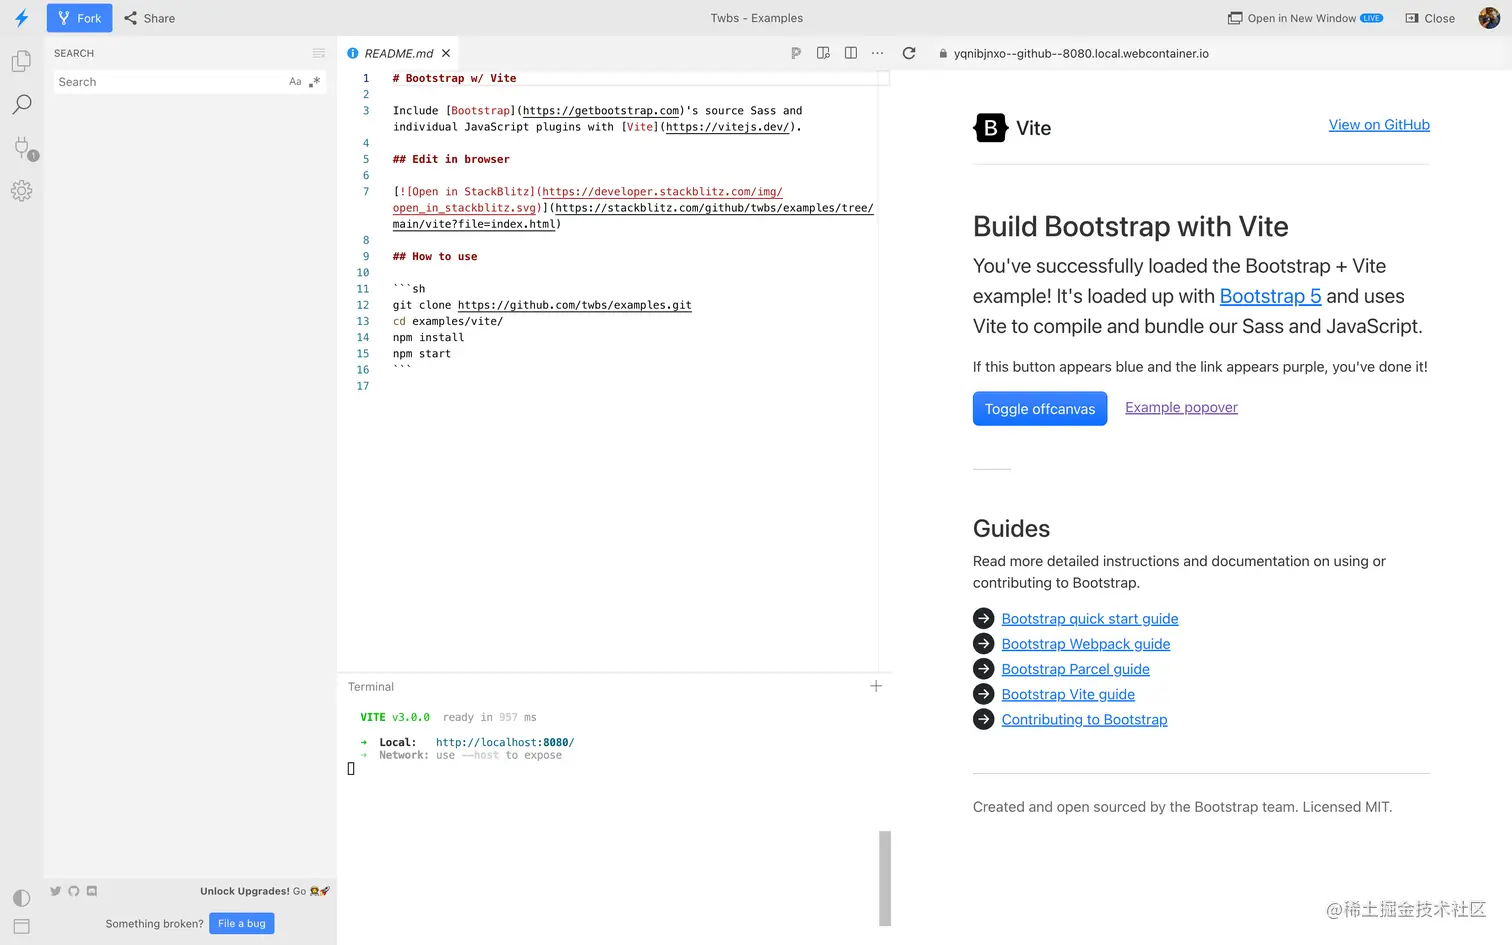
Task: Open the editor actions '...' menu
Action: point(877,53)
